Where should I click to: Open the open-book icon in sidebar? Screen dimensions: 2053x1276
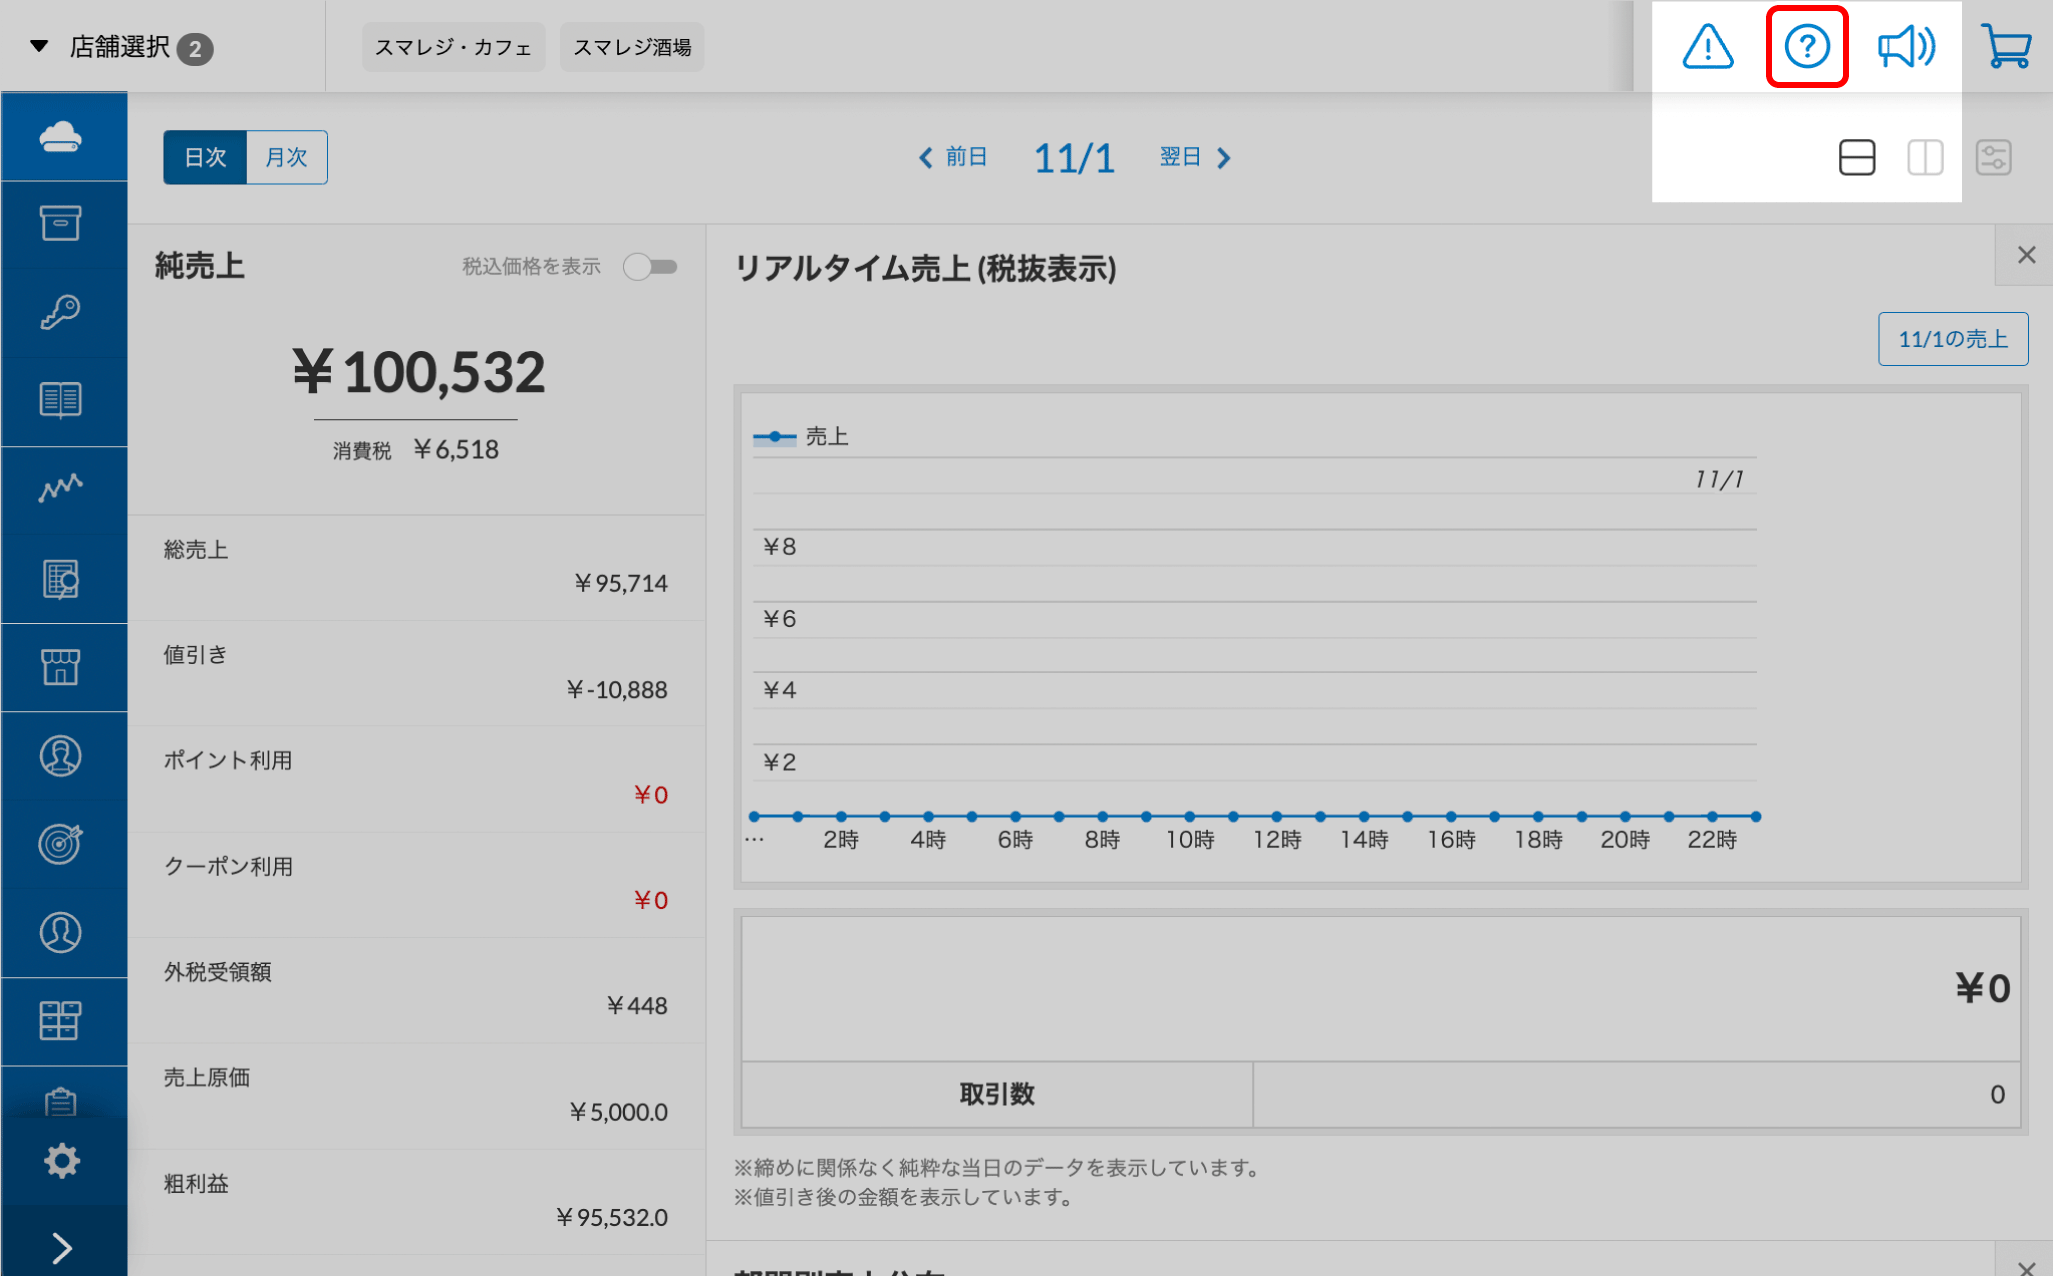pyautogui.click(x=61, y=400)
